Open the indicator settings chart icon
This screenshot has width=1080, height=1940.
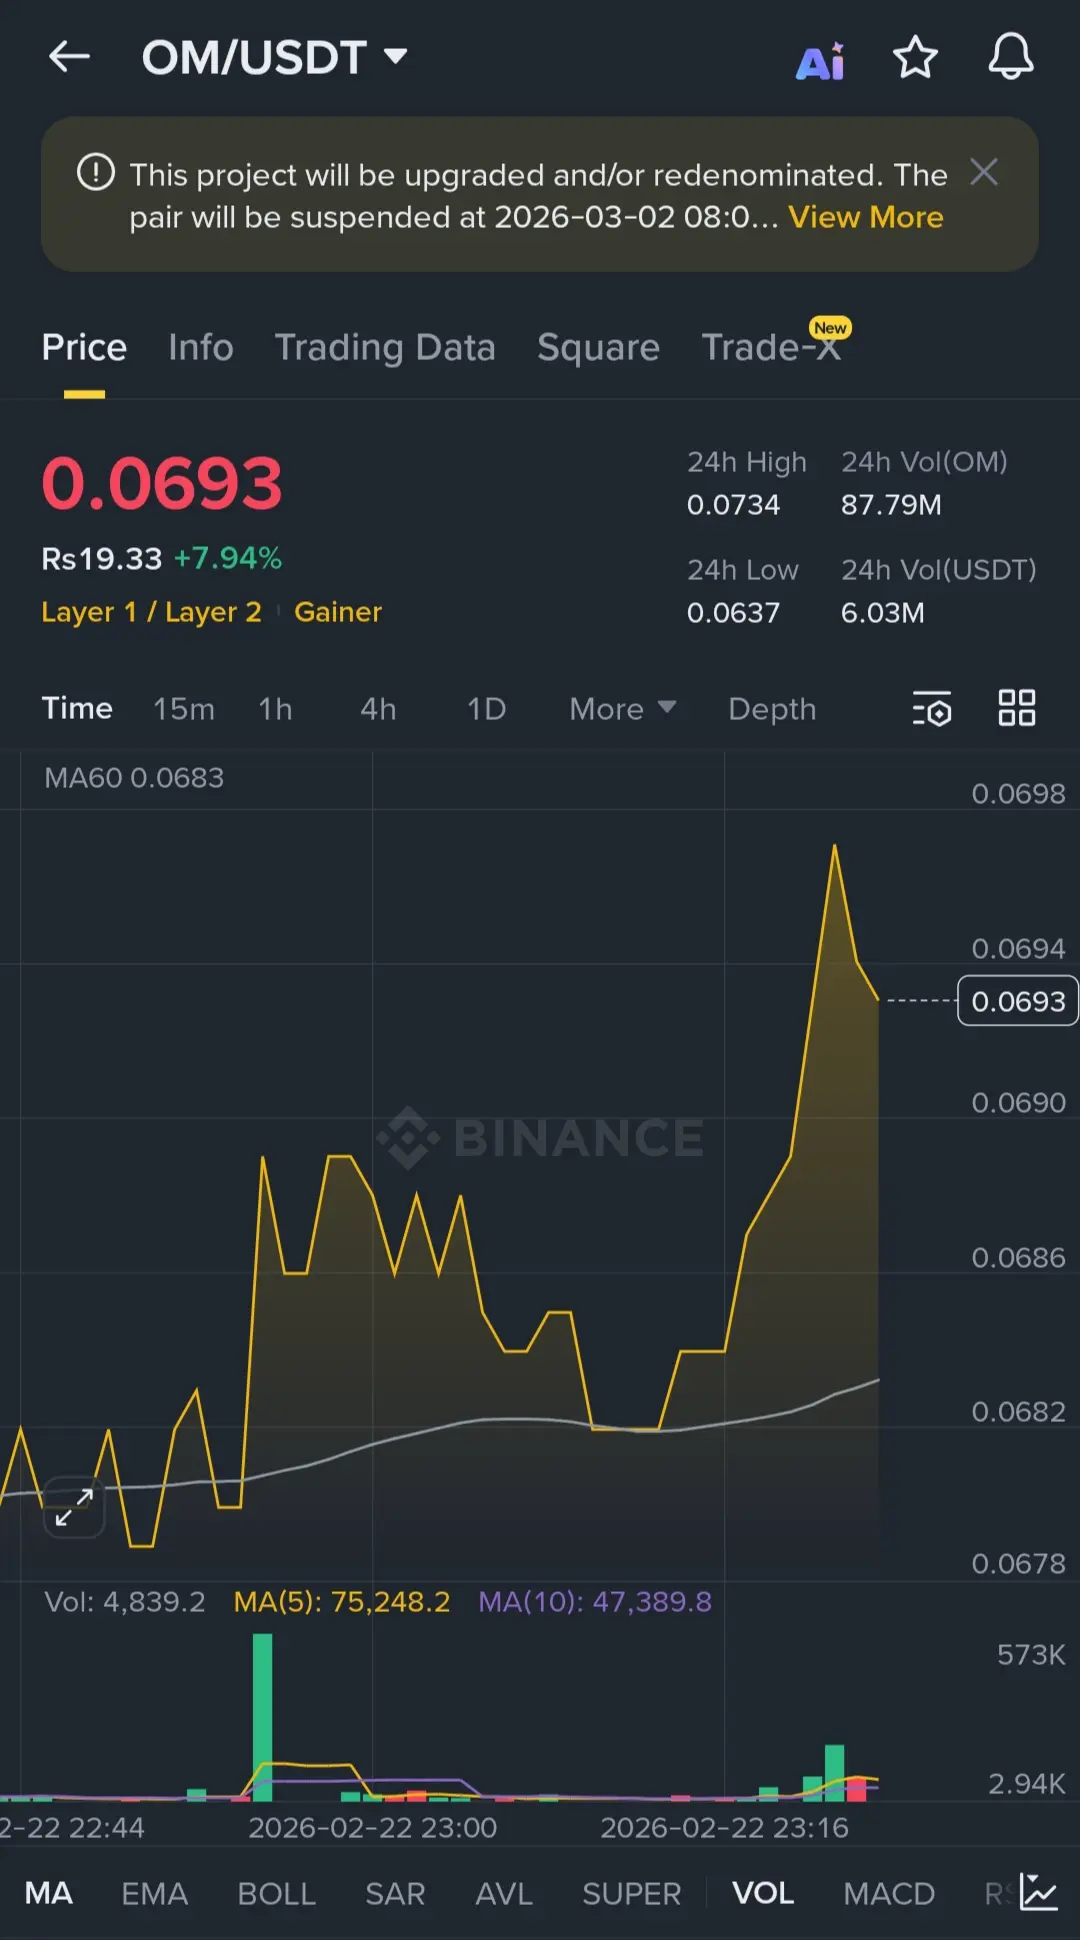(x=1039, y=1892)
